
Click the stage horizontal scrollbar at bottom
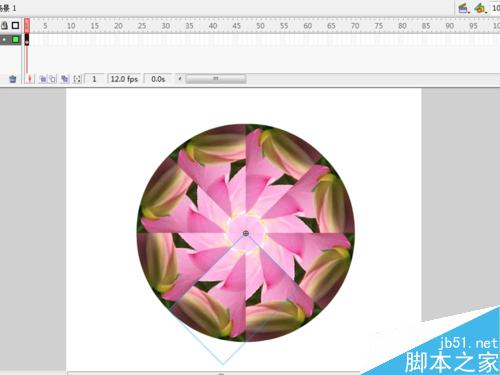pyautogui.click(x=213, y=373)
